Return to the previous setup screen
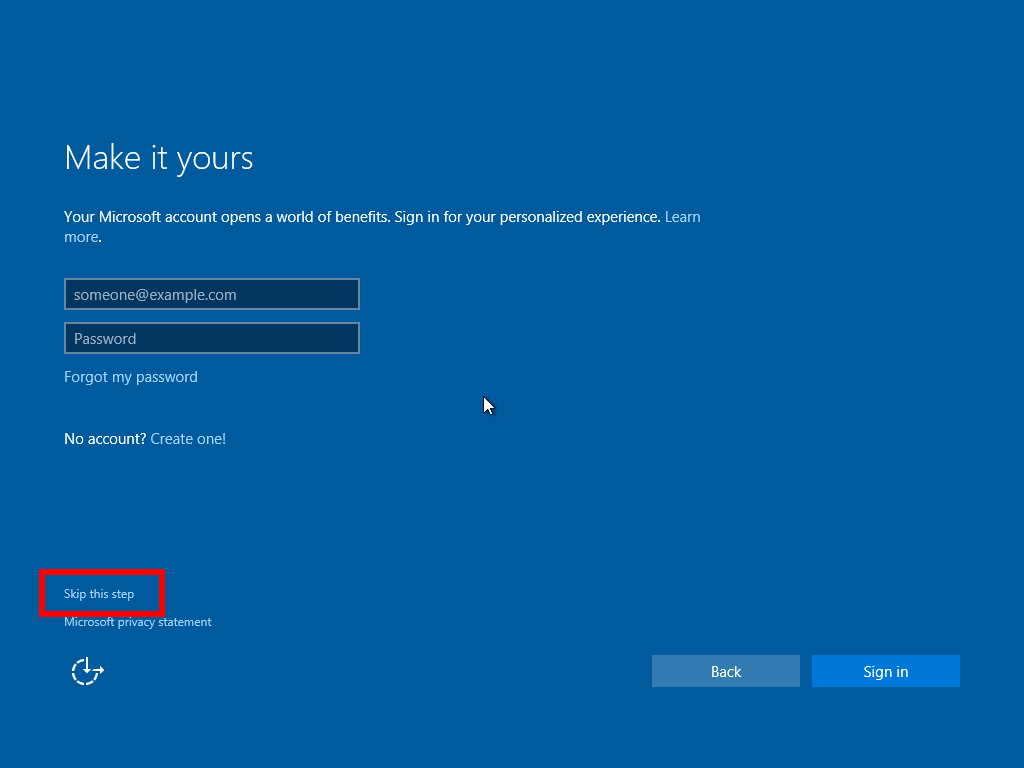The image size is (1024, 768). (x=725, y=670)
